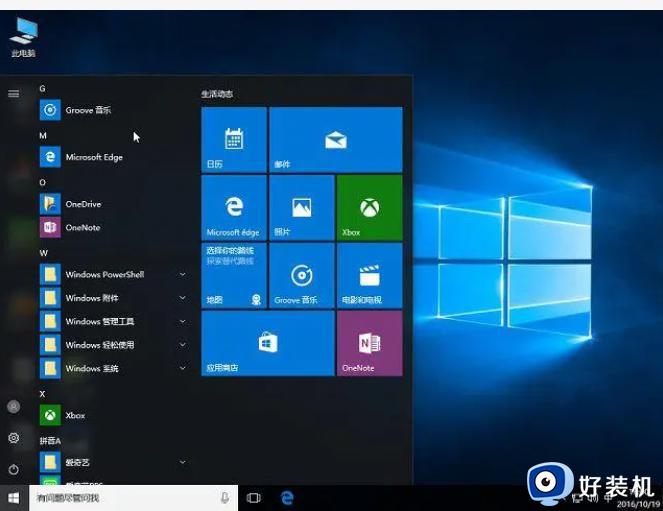Image resolution: width=663 pixels, height=511 pixels.
Task: Open the This PC desktop icon
Action: [24, 37]
